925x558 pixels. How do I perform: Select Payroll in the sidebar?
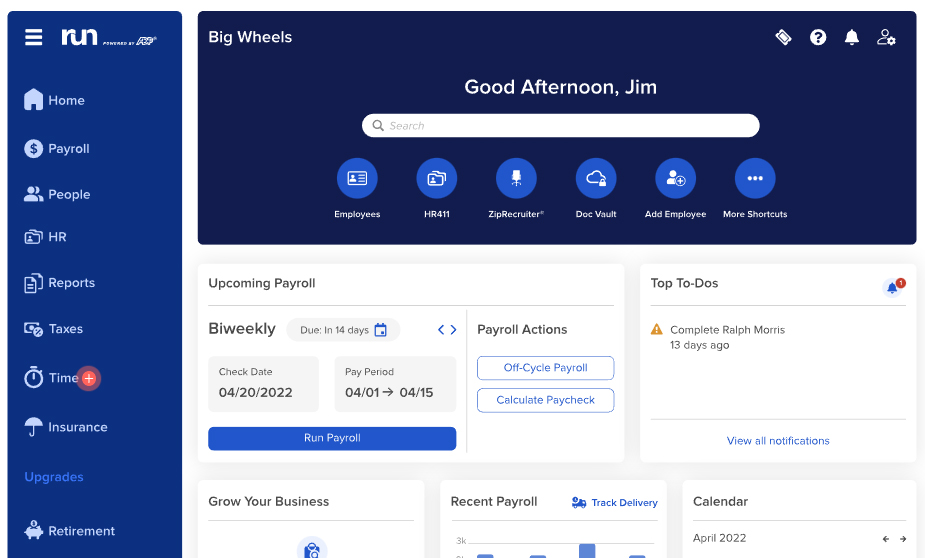[x=68, y=148]
